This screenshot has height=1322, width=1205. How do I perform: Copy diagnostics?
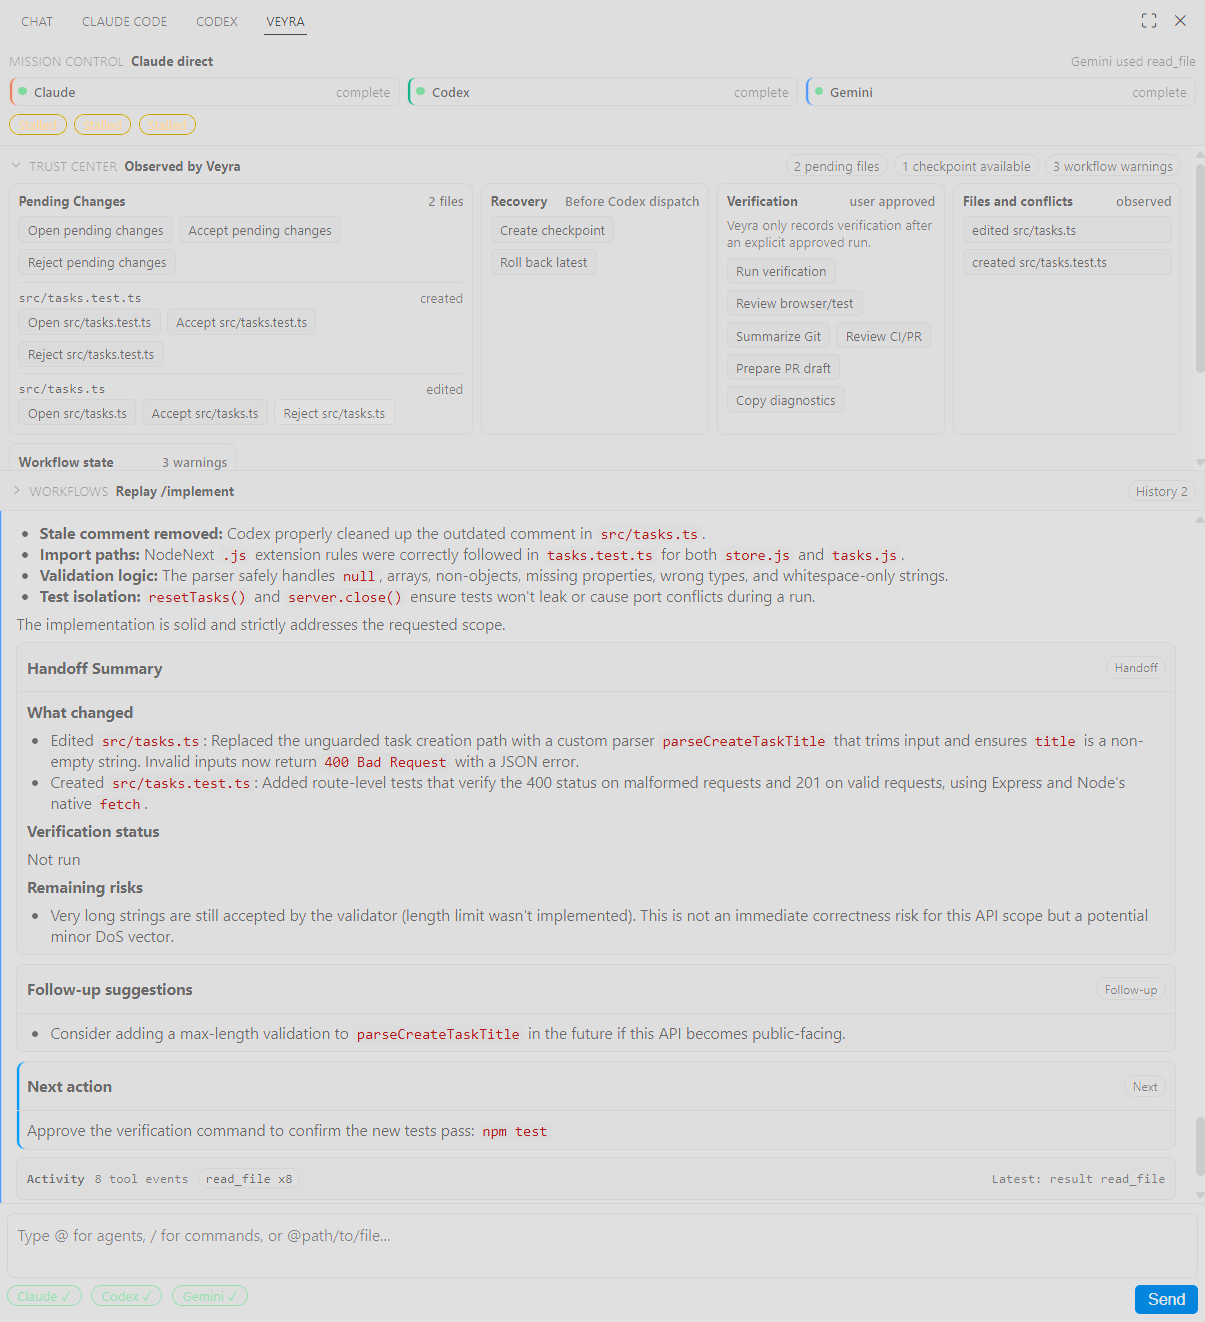tap(785, 400)
